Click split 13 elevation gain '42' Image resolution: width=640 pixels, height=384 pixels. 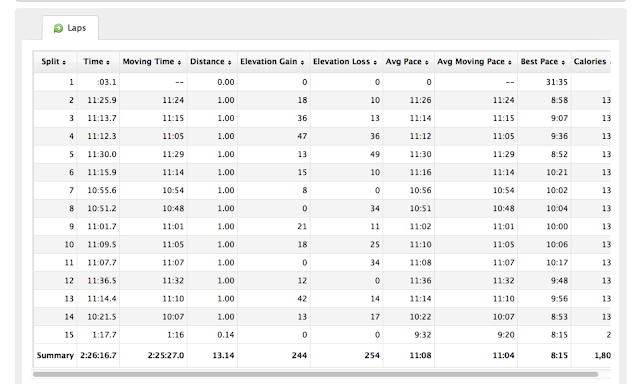pyautogui.click(x=302, y=298)
